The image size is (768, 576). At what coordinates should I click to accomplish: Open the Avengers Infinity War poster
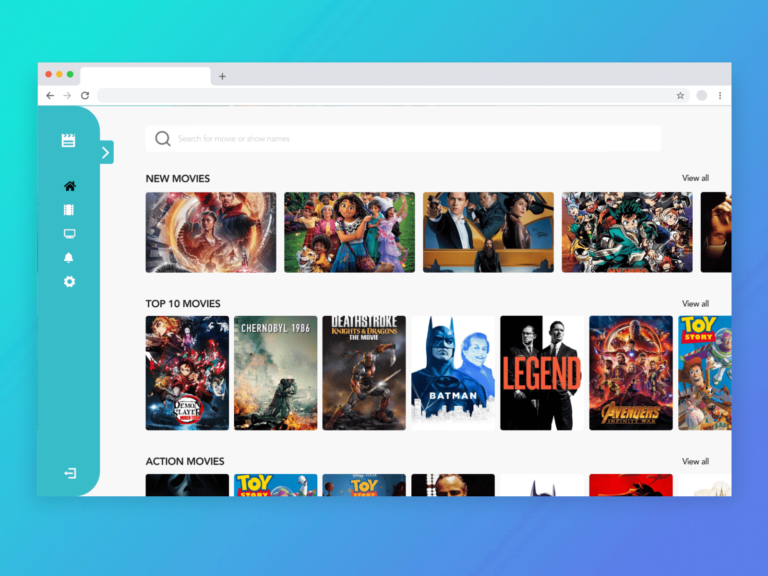click(631, 373)
